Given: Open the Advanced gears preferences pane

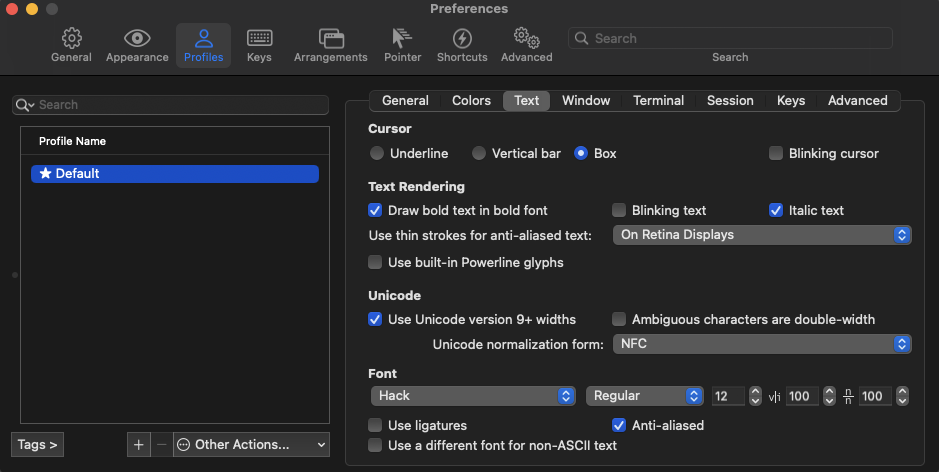Looking at the screenshot, I should pos(526,46).
